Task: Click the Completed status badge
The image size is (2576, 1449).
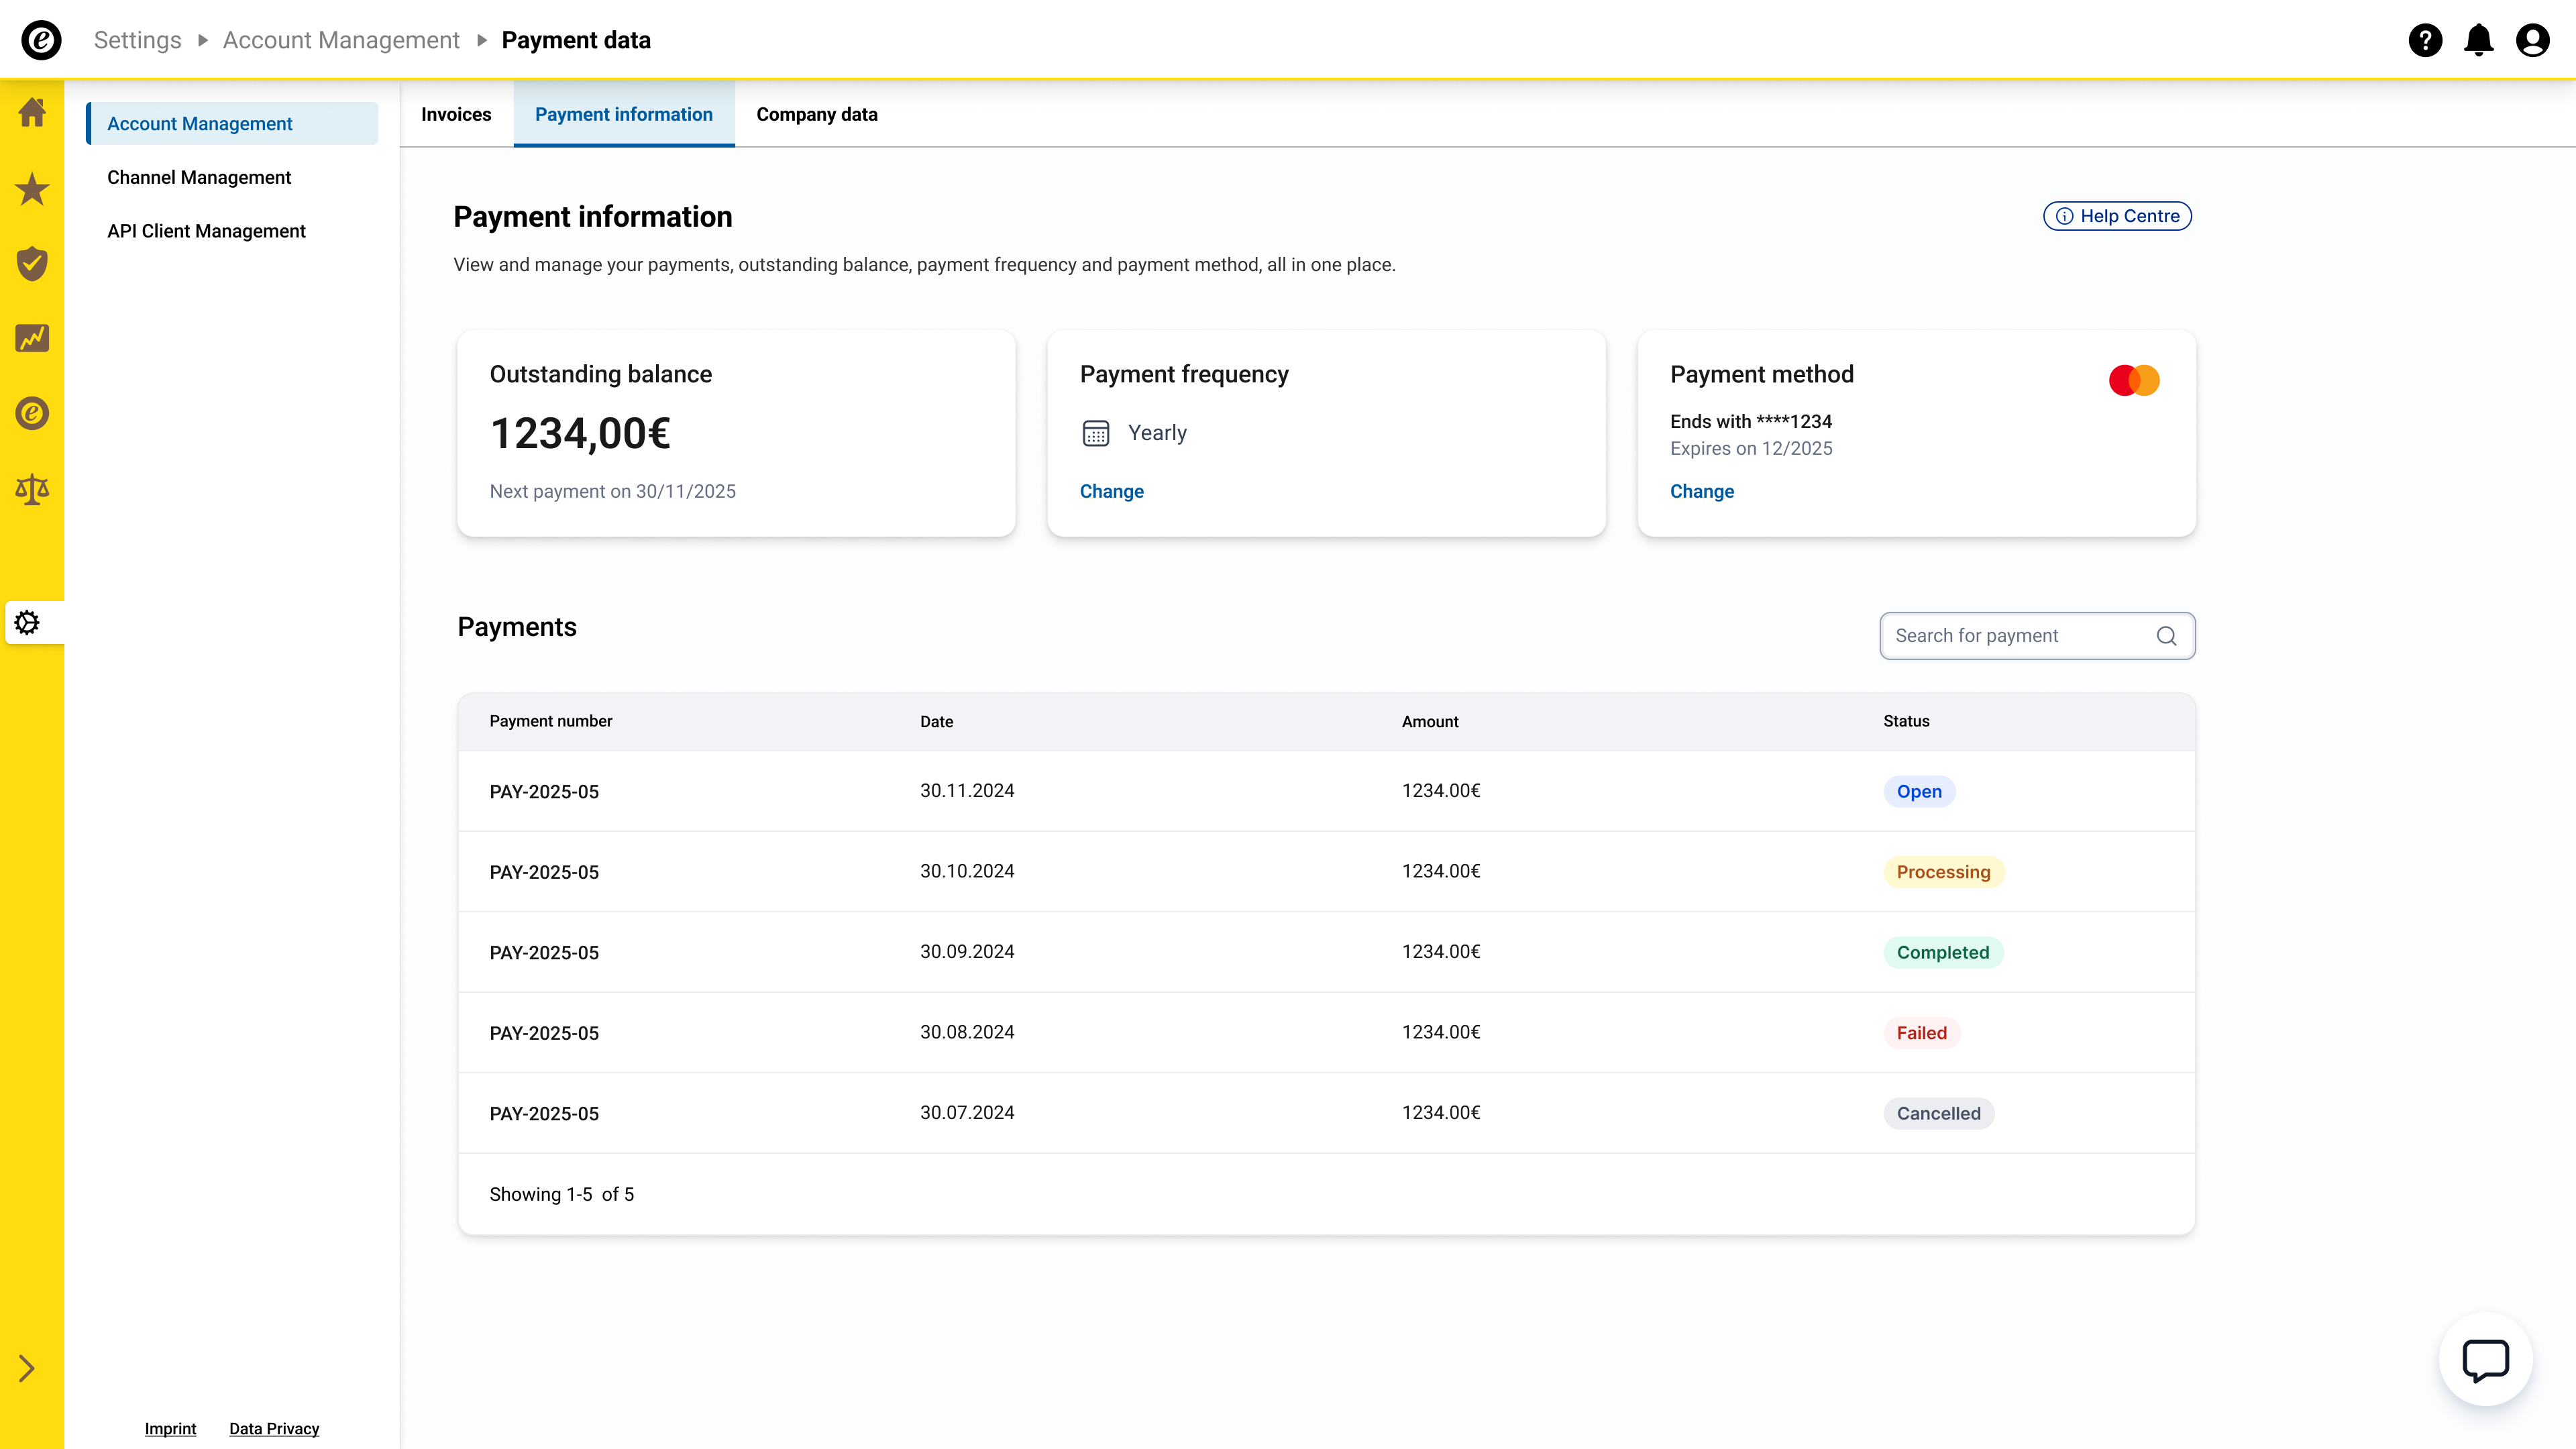Action: point(1943,952)
